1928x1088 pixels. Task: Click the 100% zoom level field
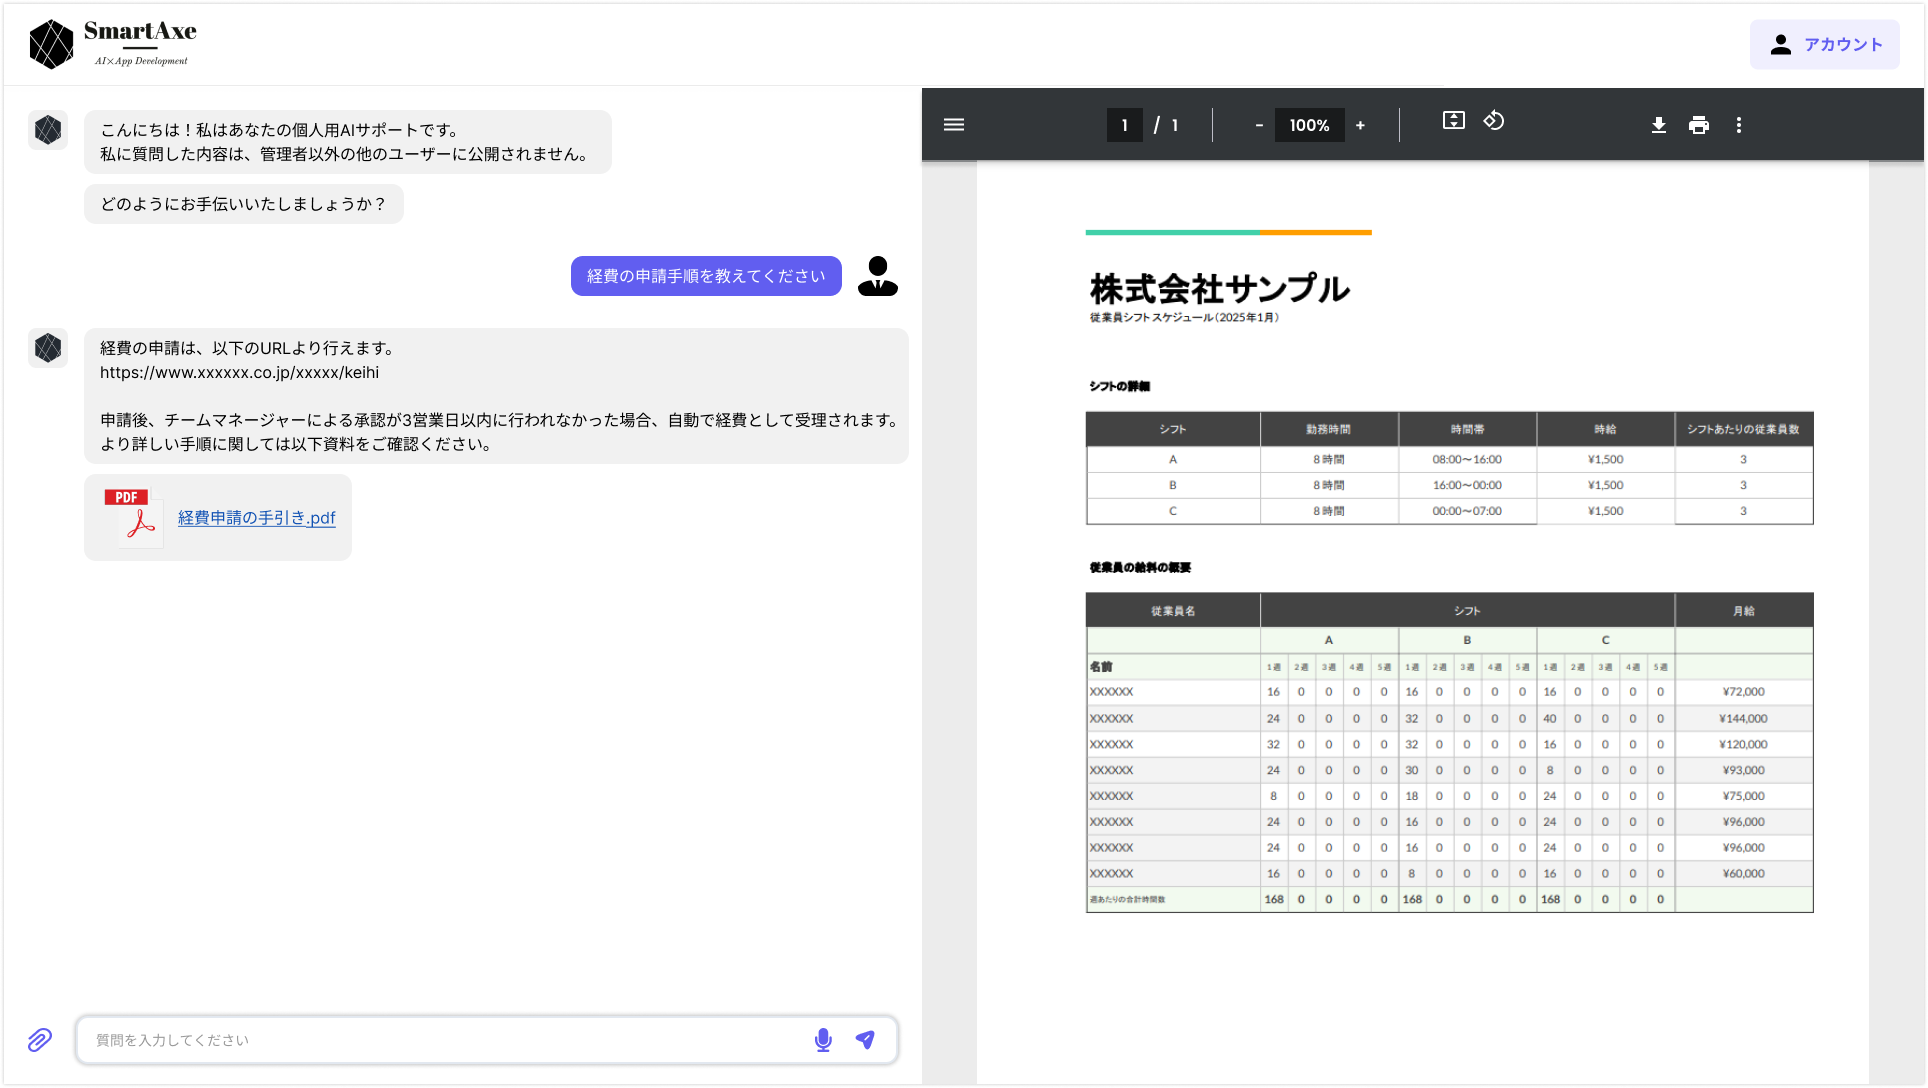(1308, 125)
